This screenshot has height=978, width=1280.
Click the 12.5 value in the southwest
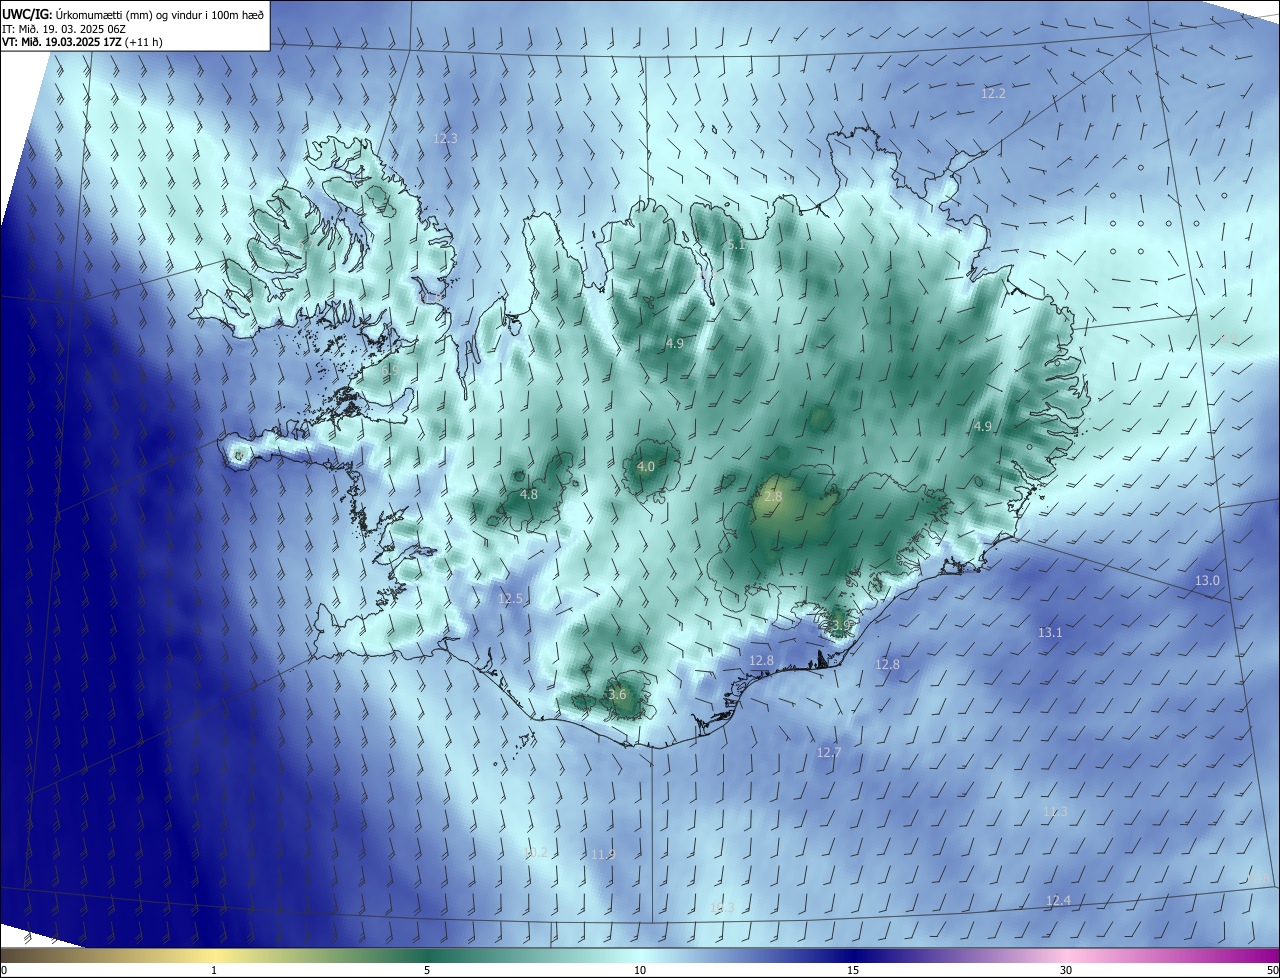pyautogui.click(x=510, y=599)
